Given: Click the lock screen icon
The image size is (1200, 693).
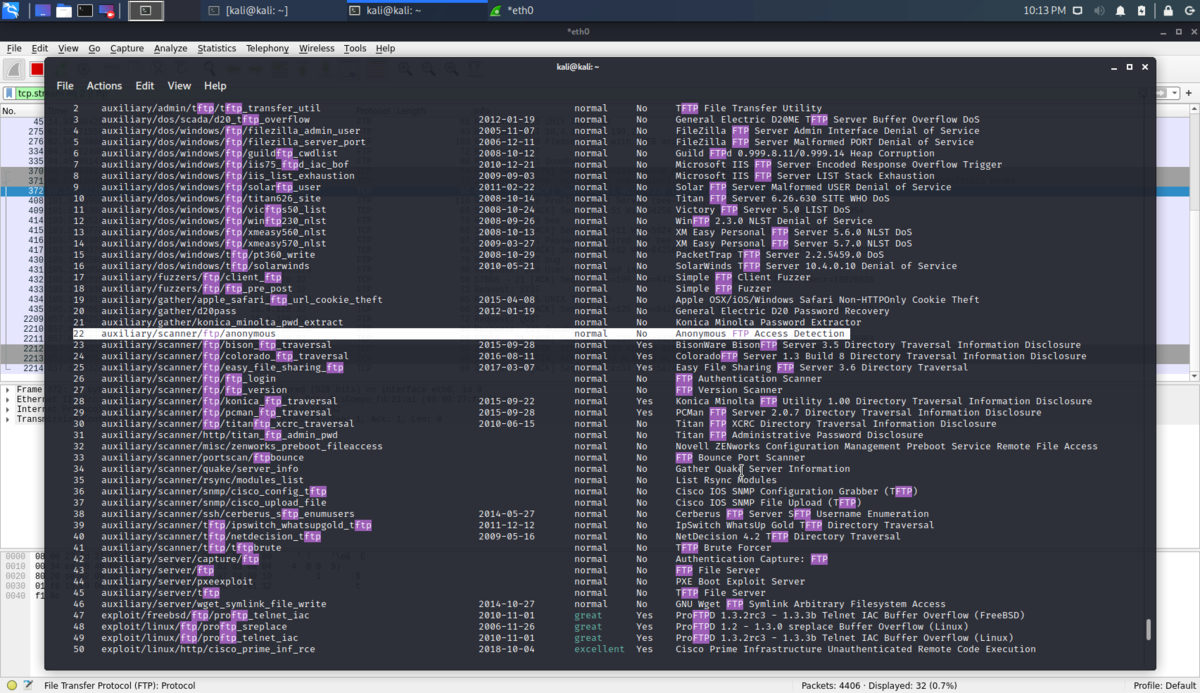Looking at the screenshot, I should [1167, 11].
